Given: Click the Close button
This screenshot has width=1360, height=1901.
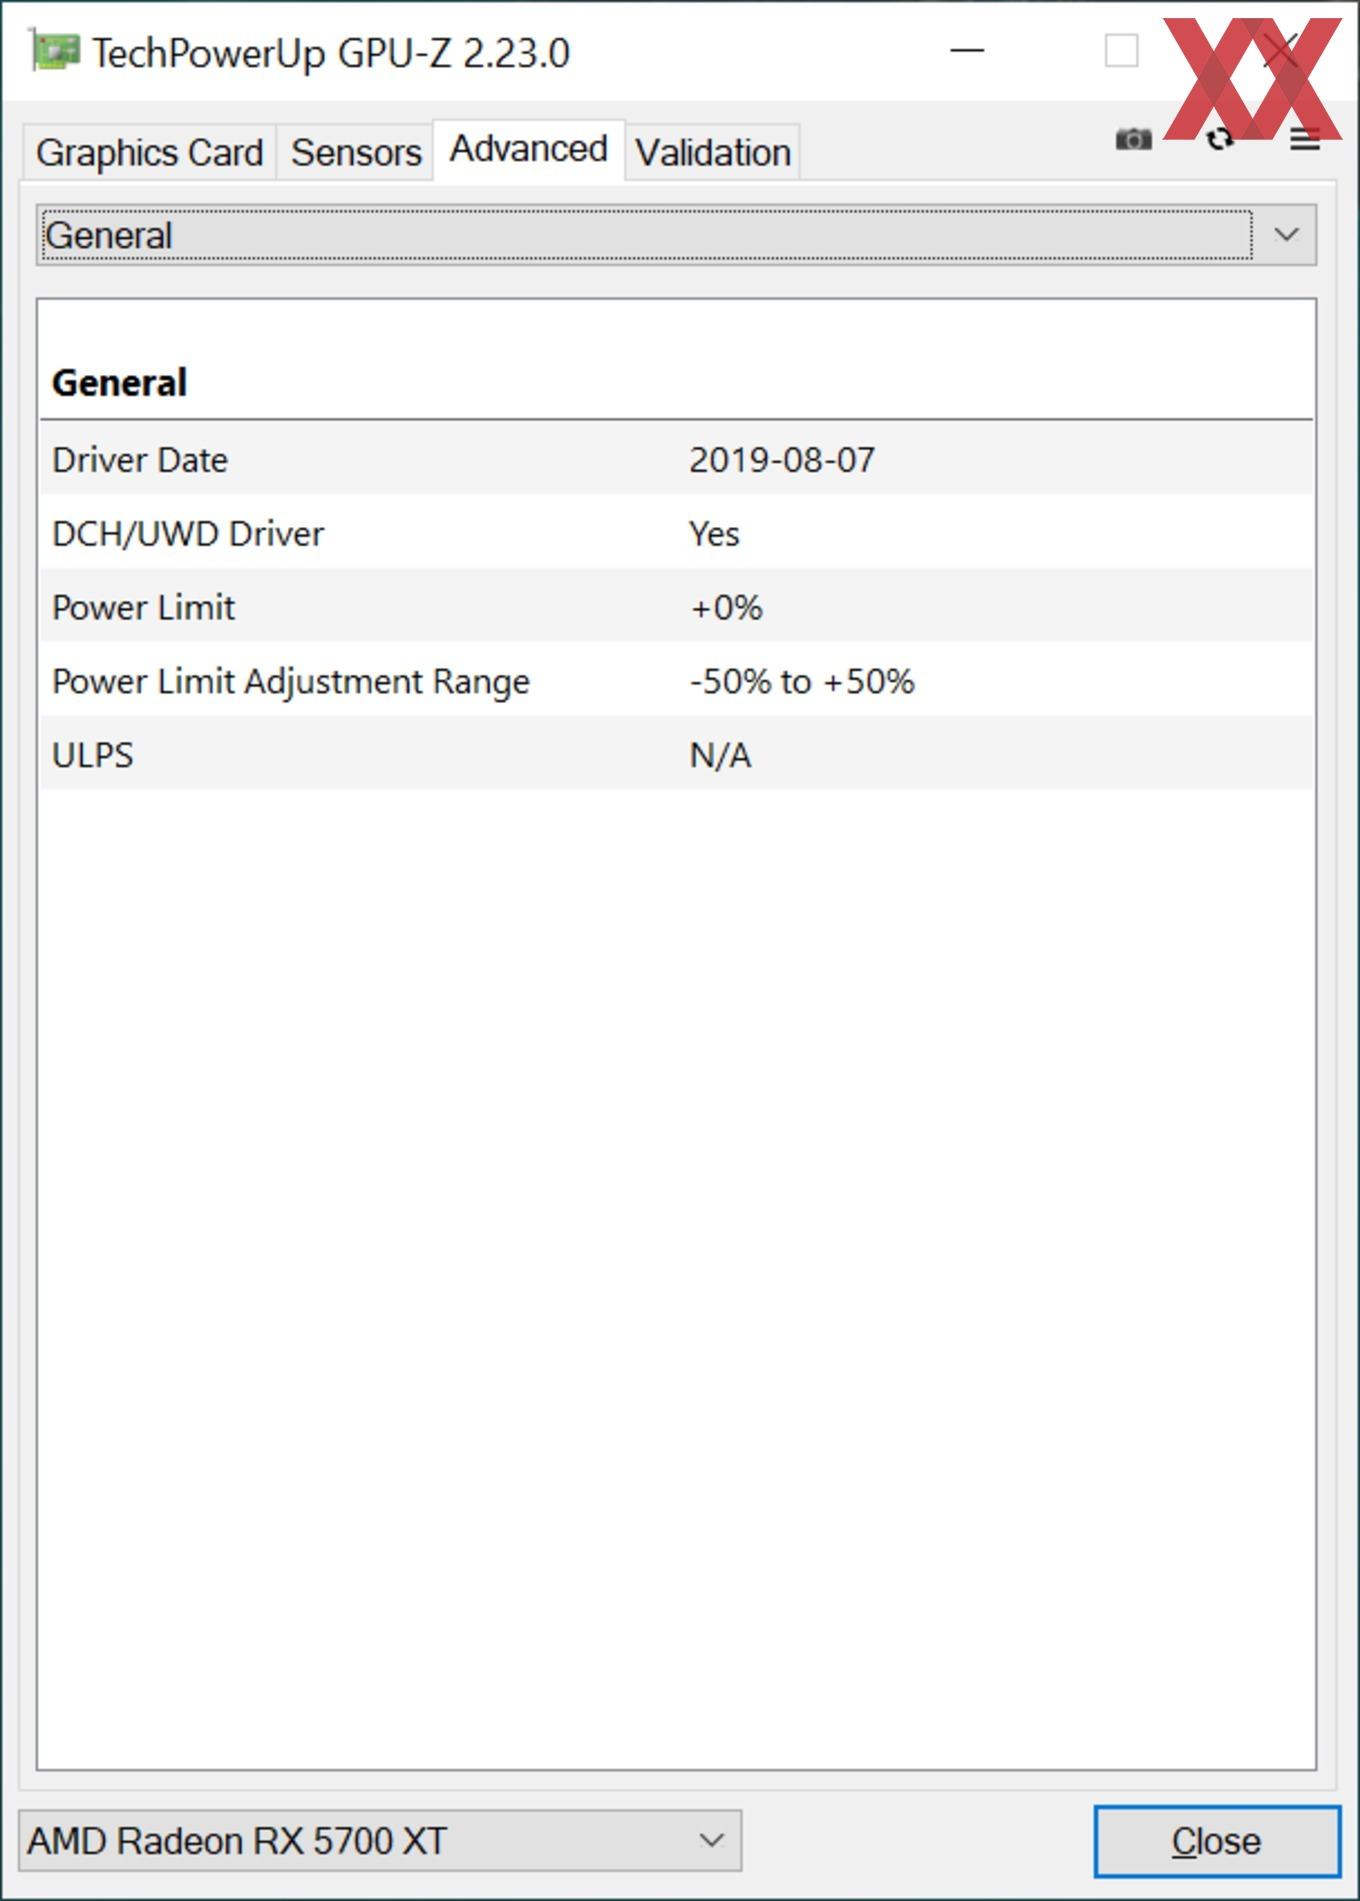Looking at the screenshot, I should 1217,1841.
